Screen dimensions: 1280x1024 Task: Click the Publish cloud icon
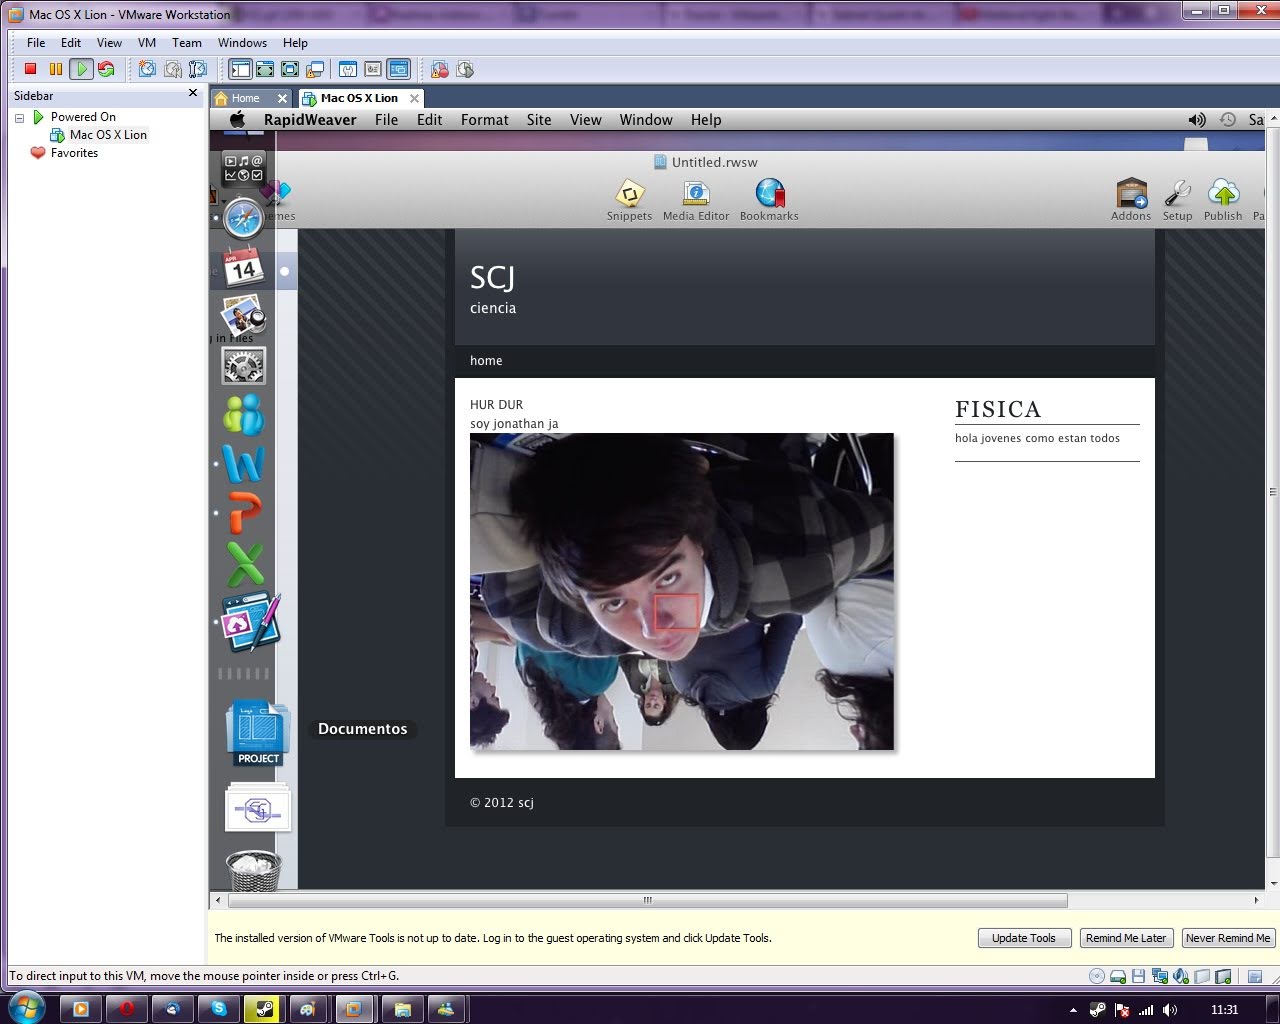(x=1223, y=199)
